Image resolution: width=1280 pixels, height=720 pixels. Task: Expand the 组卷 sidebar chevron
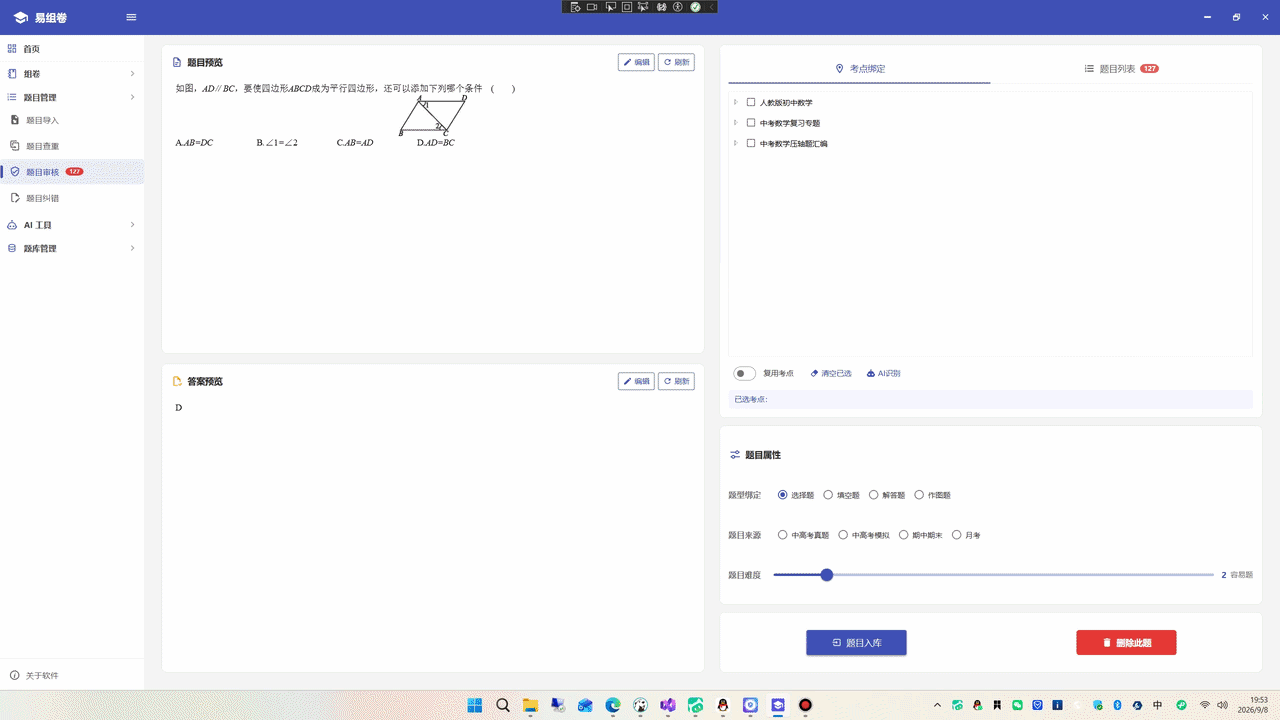coord(132,73)
